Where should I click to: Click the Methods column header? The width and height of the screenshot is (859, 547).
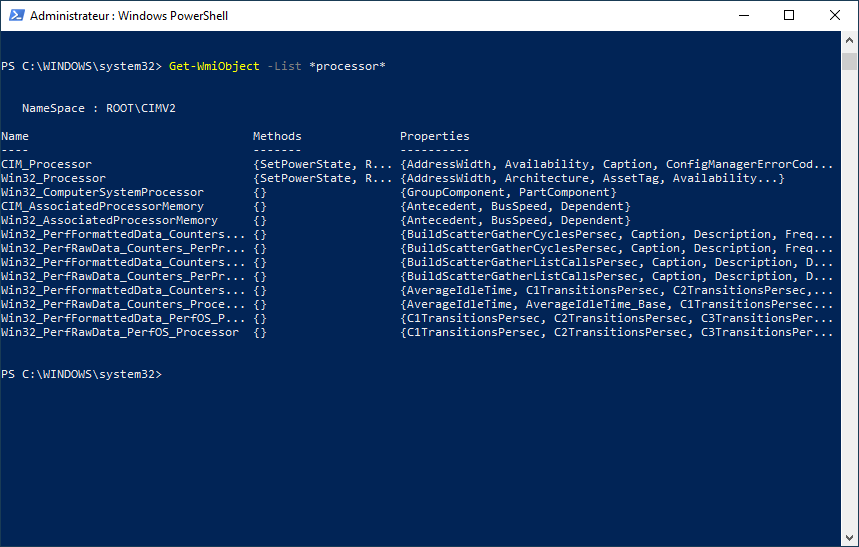pos(277,136)
